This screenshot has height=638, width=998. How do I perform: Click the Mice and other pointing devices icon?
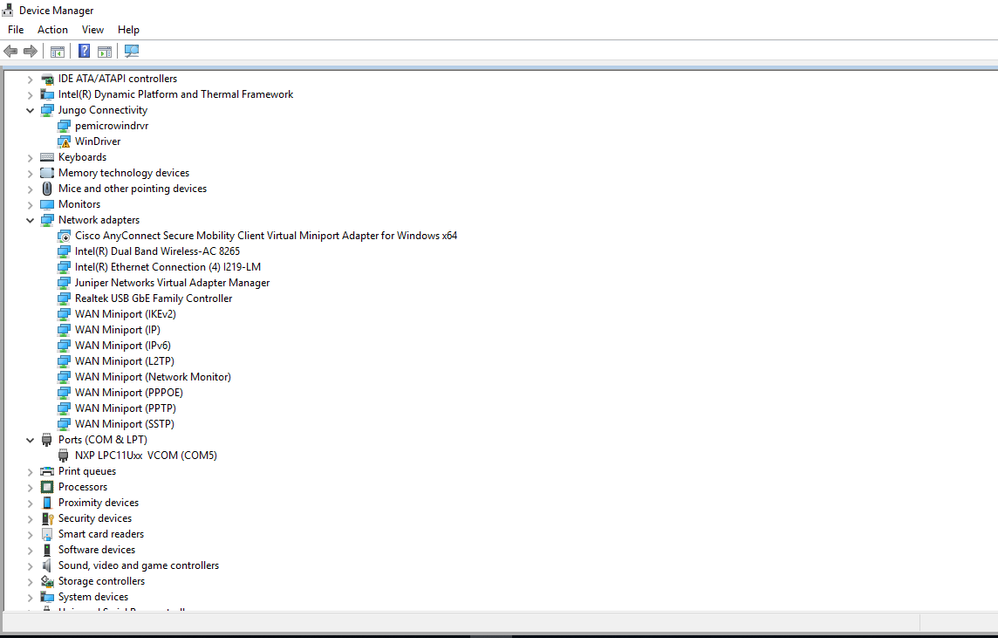click(x=47, y=188)
